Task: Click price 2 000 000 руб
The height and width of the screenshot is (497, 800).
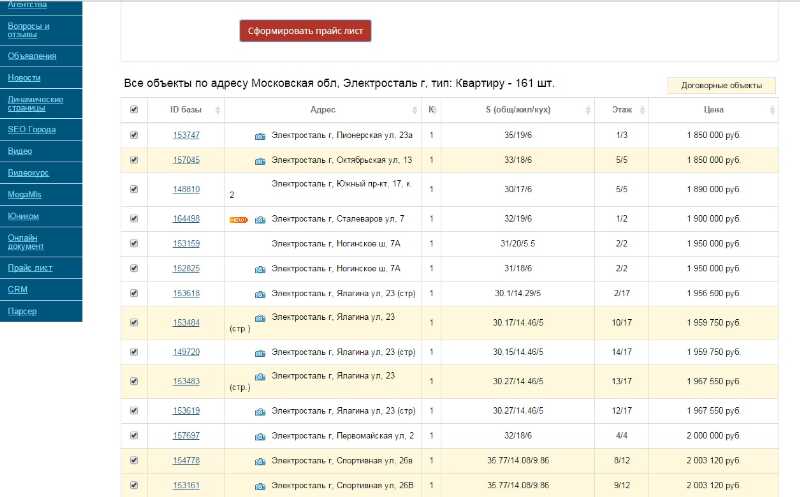Action: [x=713, y=436]
